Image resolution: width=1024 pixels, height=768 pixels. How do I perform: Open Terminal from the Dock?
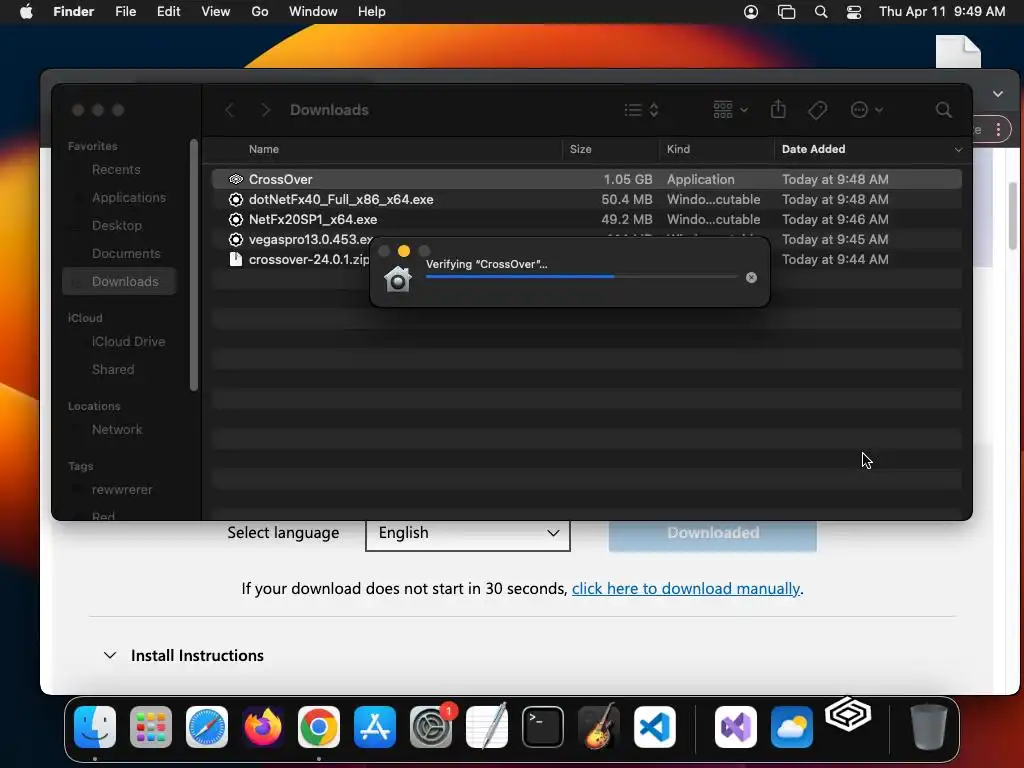point(543,727)
